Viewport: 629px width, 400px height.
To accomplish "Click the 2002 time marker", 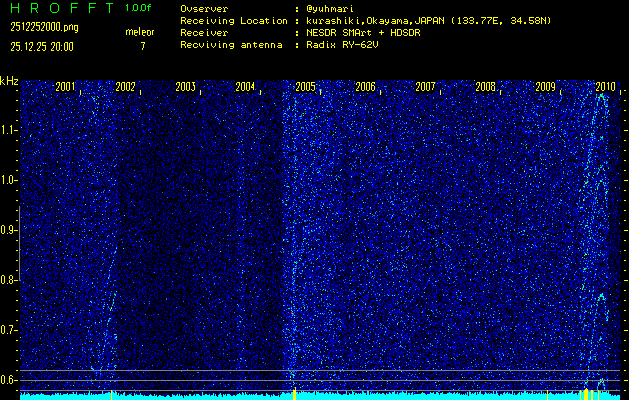I will 125,87.
